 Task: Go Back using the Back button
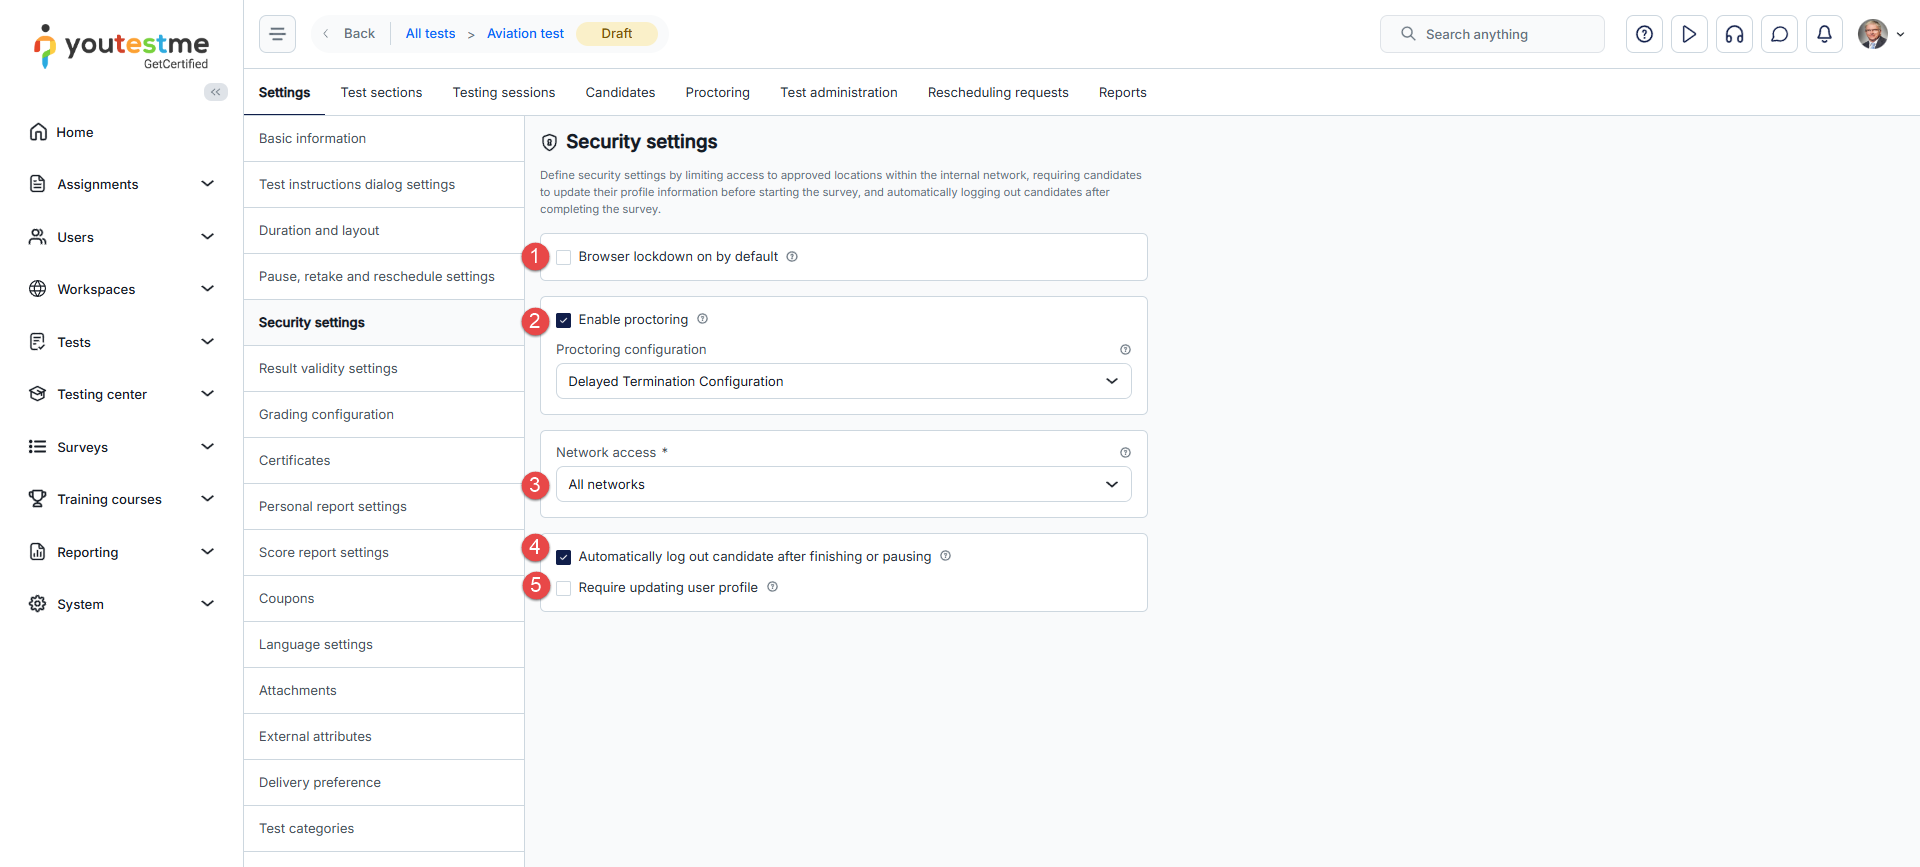point(350,33)
